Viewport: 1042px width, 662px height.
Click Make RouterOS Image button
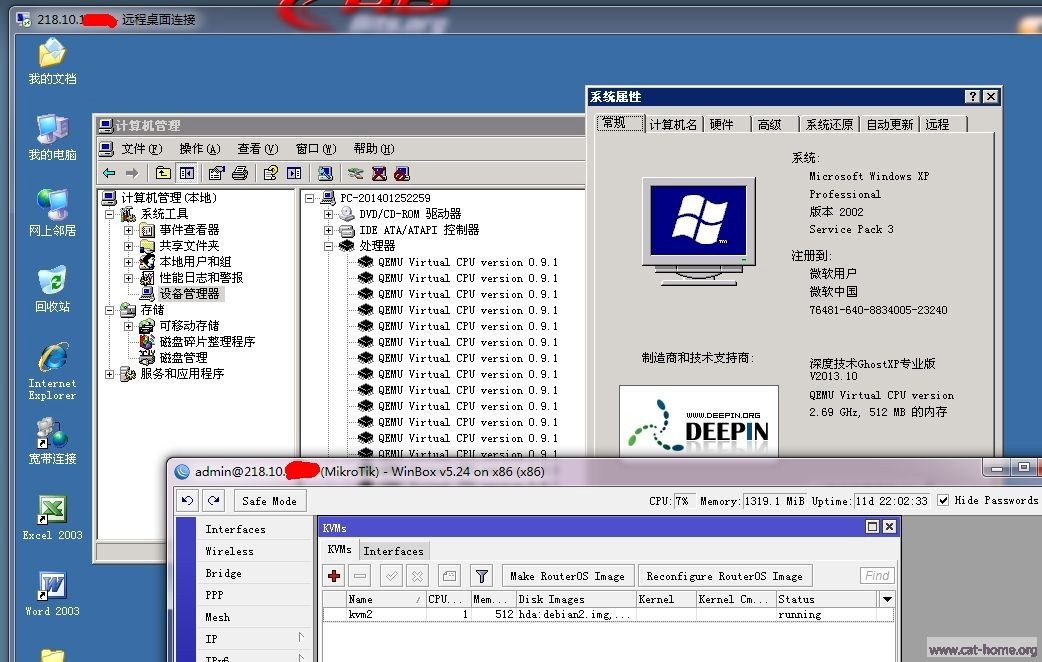567,576
